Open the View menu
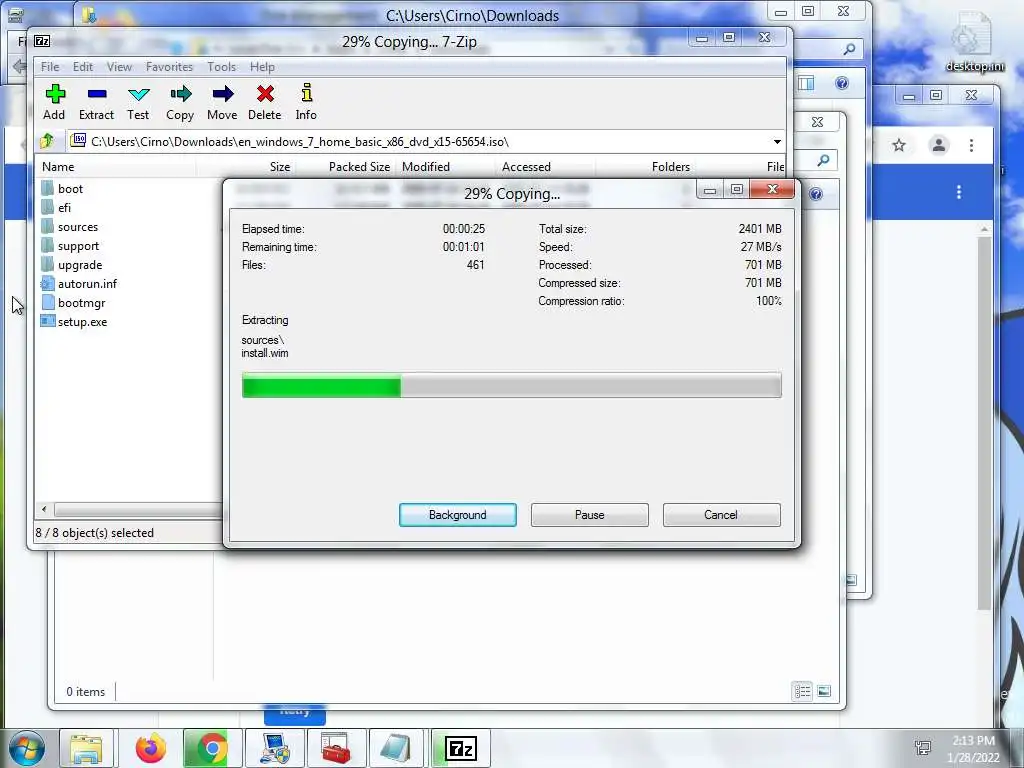1024x768 pixels. tap(120, 67)
